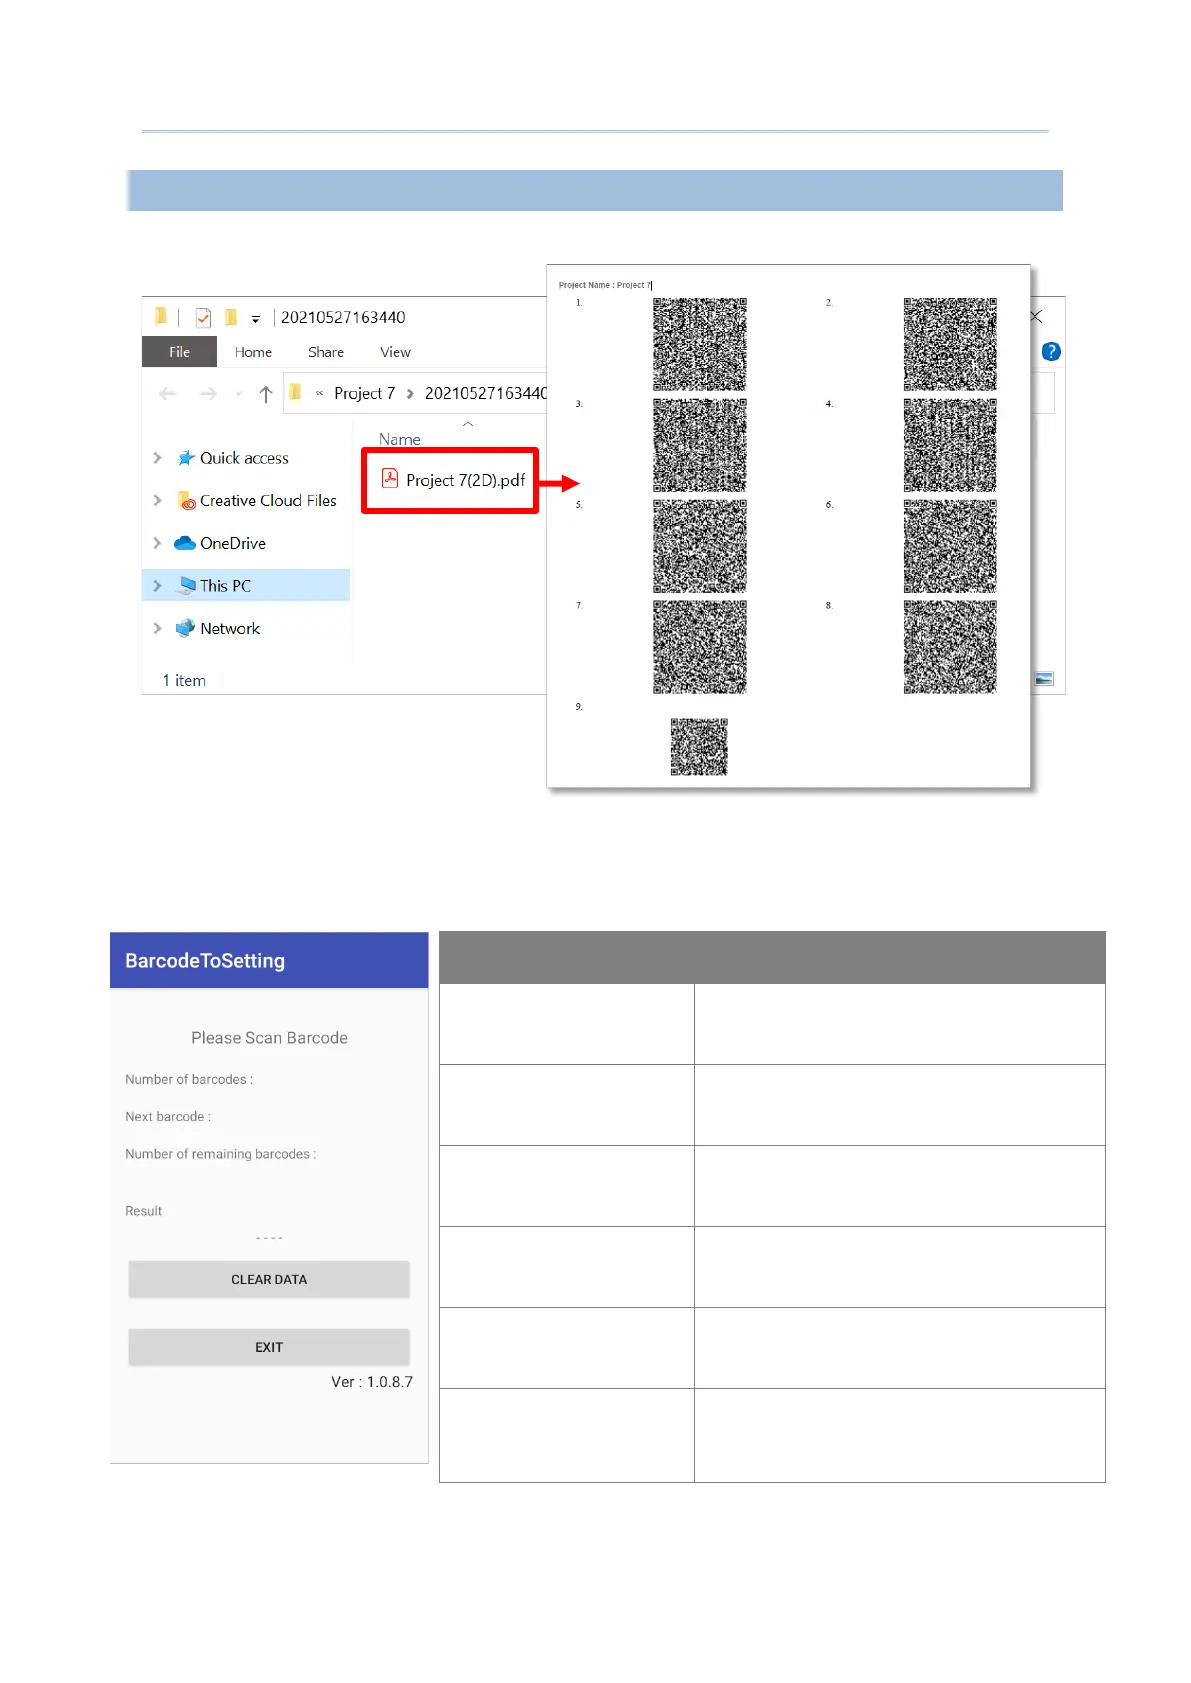The width and height of the screenshot is (1191, 1683).
Task: Click barcode number 6 in the PDF
Action: click(950, 546)
